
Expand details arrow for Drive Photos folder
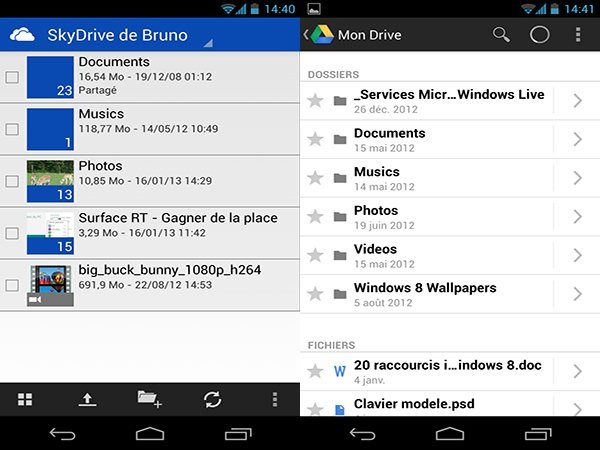pos(578,217)
